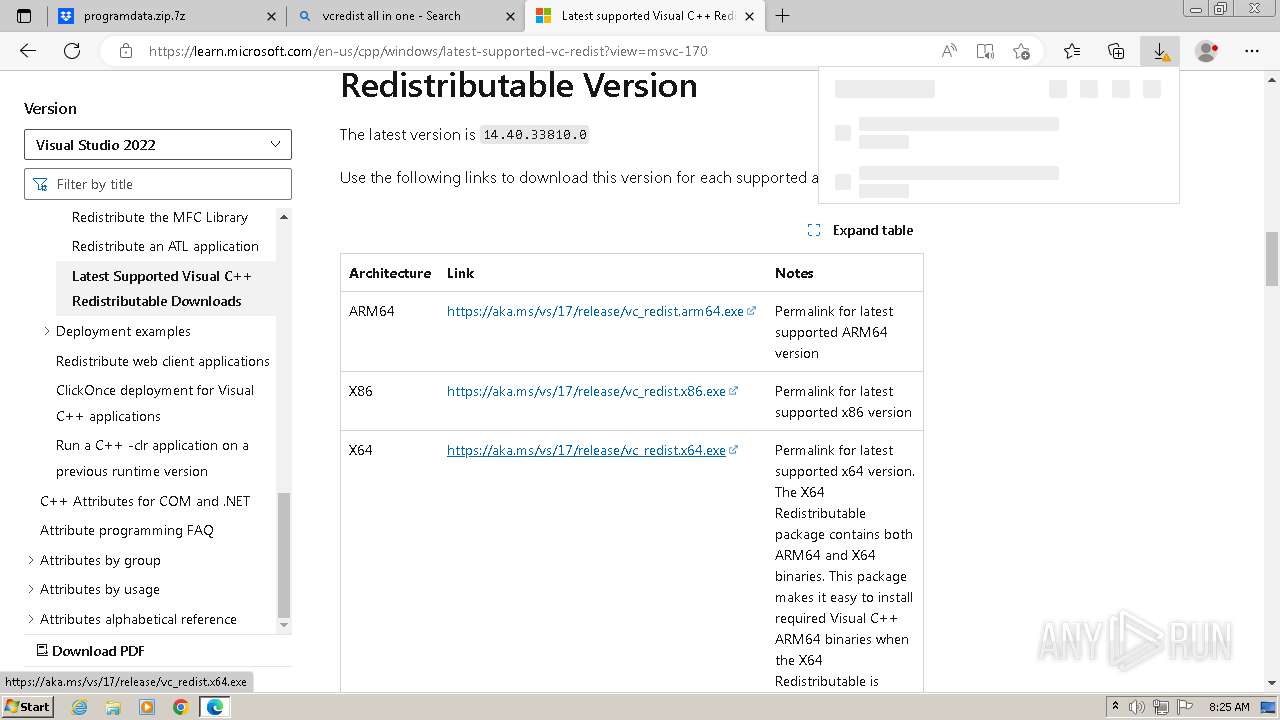
Task: Click the address bar URL
Action: [428, 51]
